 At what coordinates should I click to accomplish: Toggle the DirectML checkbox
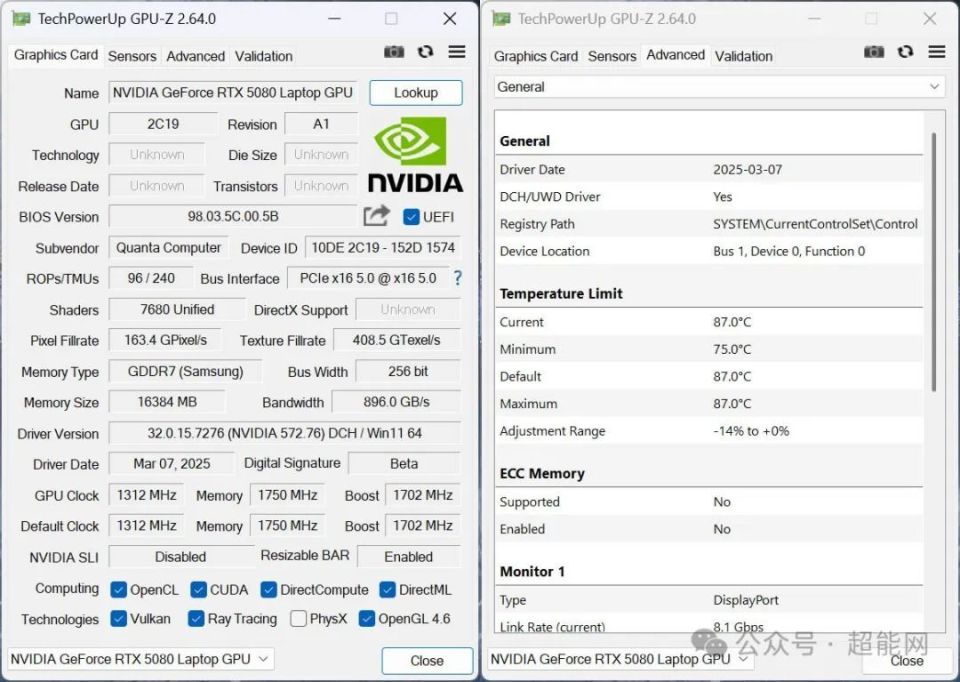[x=387, y=590]
